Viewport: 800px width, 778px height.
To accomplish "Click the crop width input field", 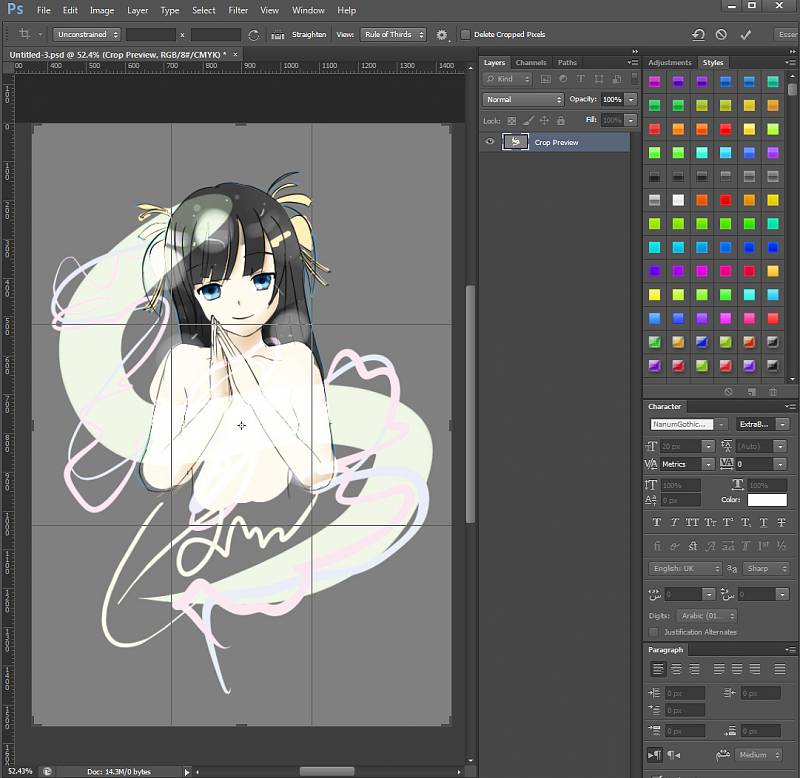I will point(151,34).
